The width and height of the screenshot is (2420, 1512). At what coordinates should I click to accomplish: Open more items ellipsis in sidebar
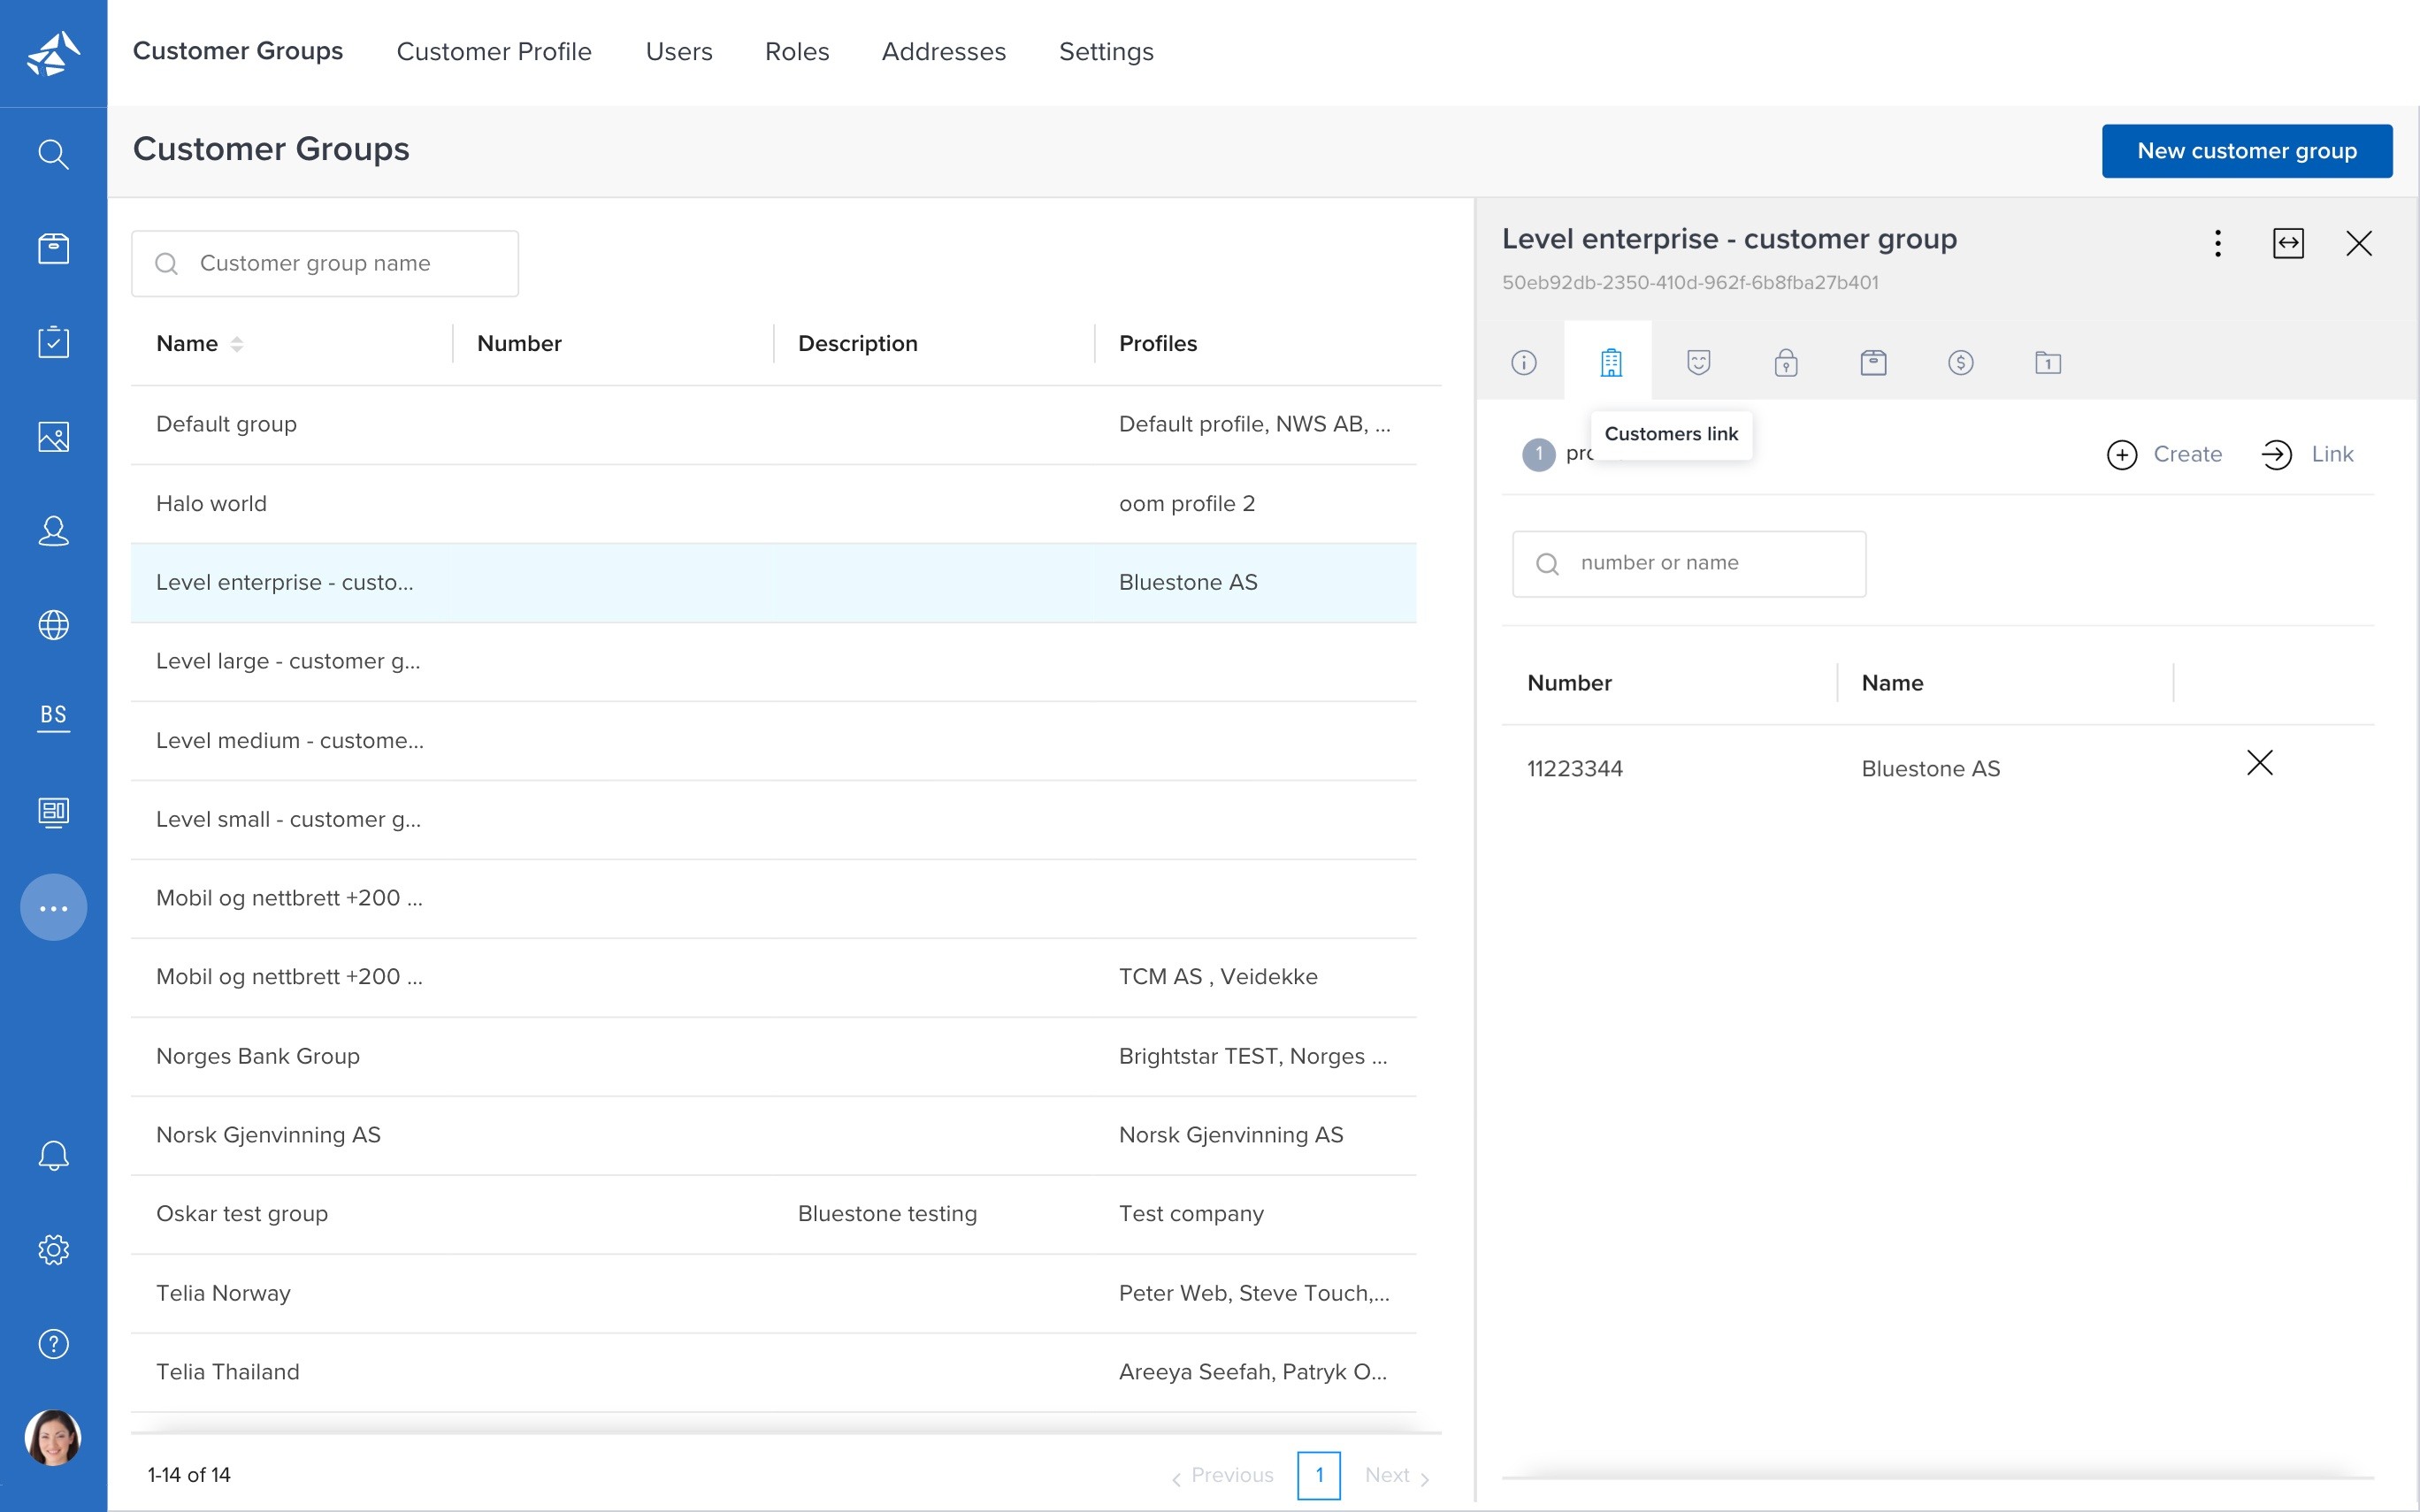(x=53, y=908)
